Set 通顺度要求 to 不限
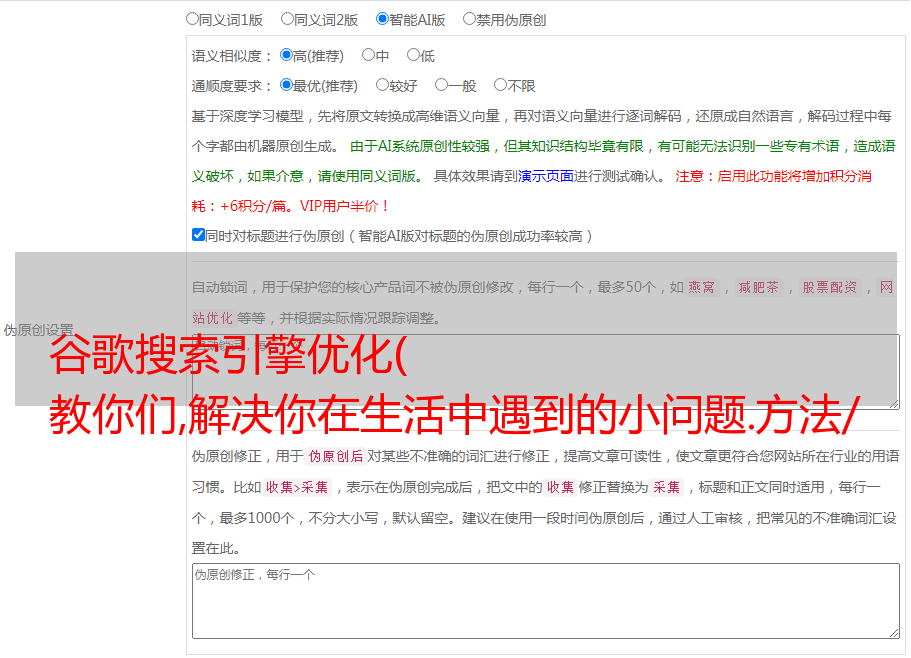Image resolution: width=911 pixels, height=658 pixels. click(500, 85)
